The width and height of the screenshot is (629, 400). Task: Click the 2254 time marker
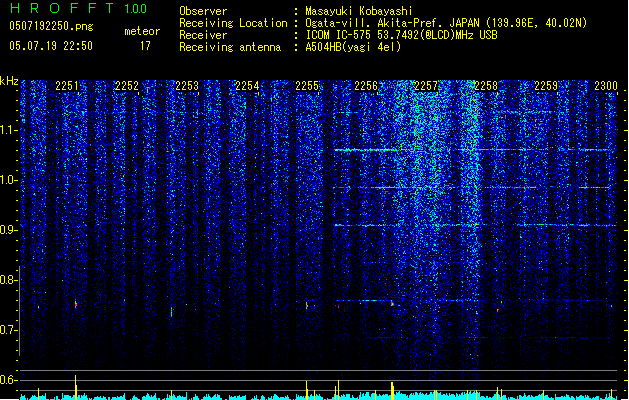247,86
